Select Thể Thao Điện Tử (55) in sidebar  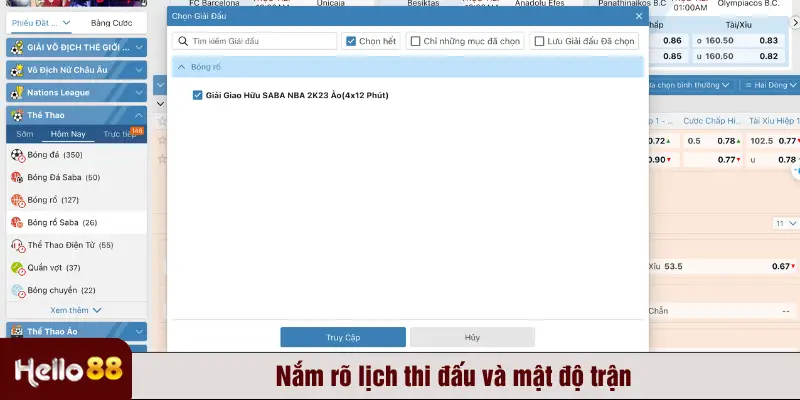77,245
